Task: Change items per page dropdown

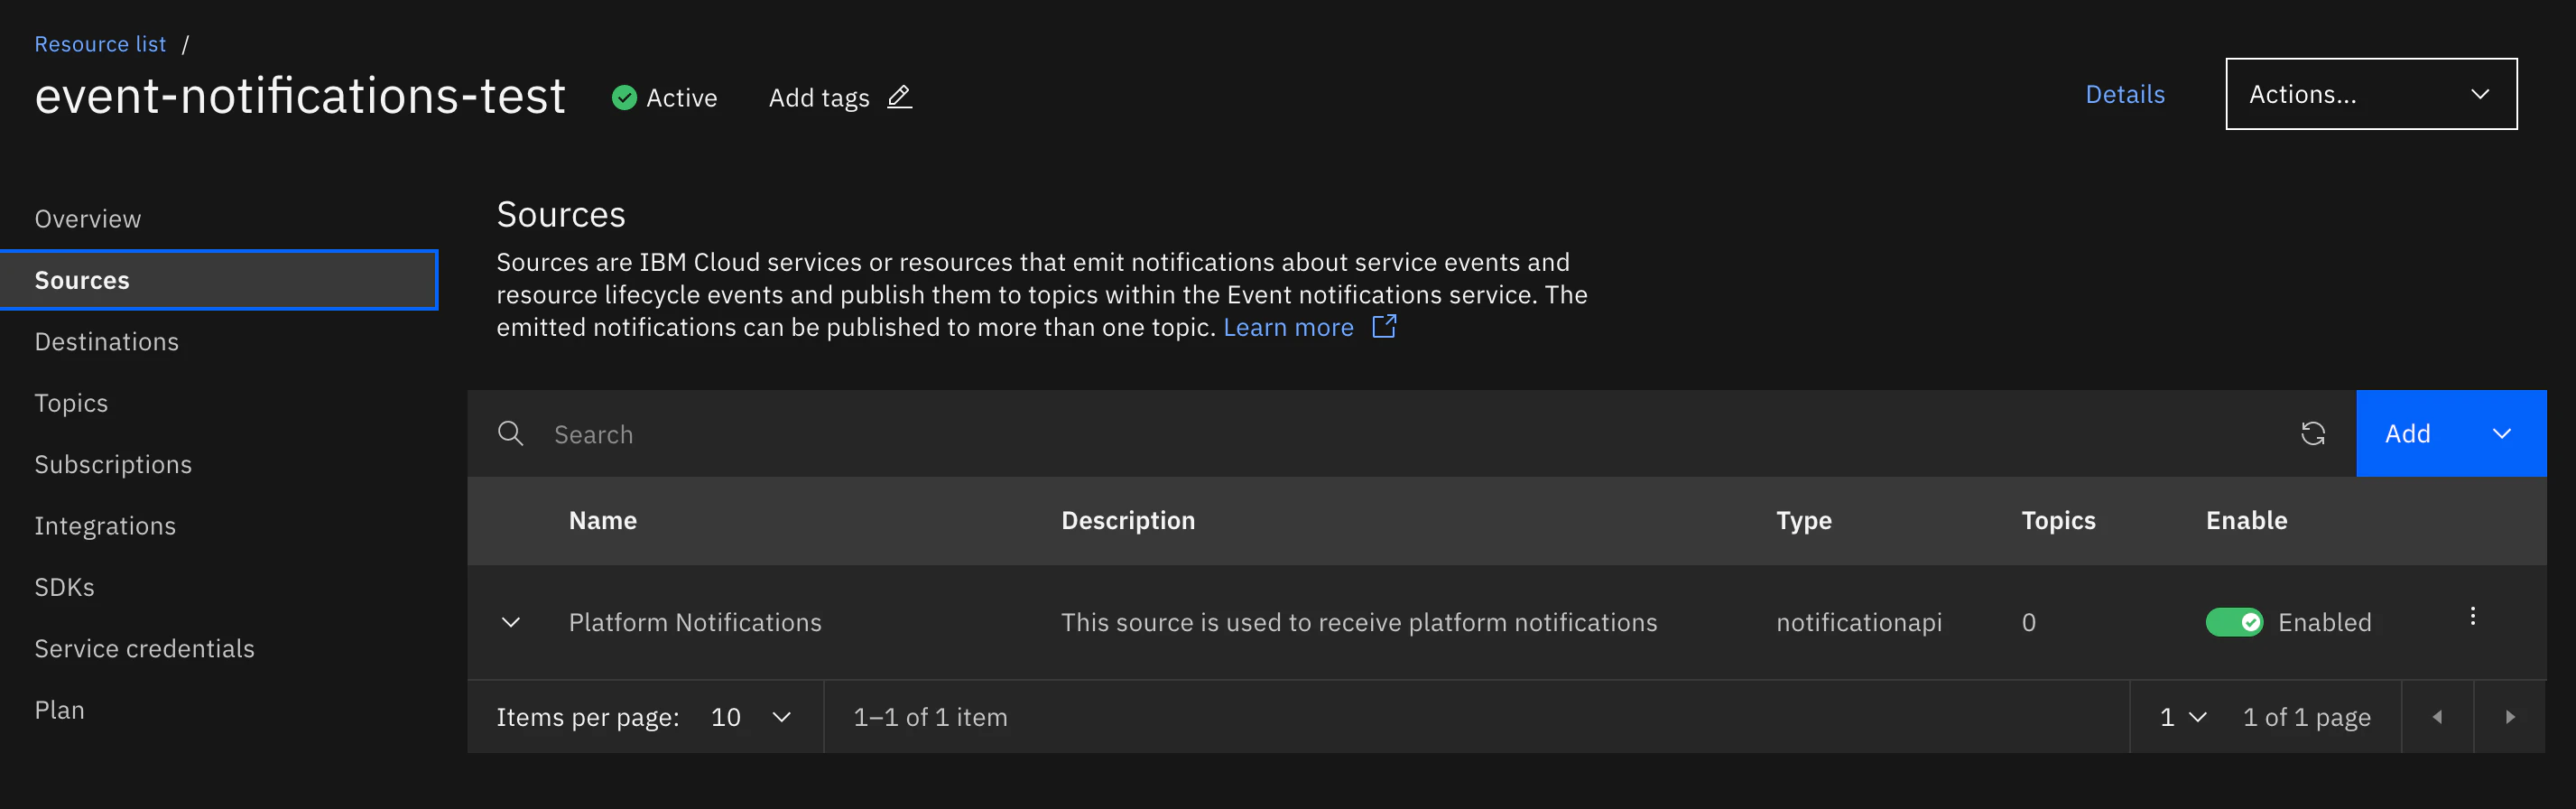Action: point(750,717)
